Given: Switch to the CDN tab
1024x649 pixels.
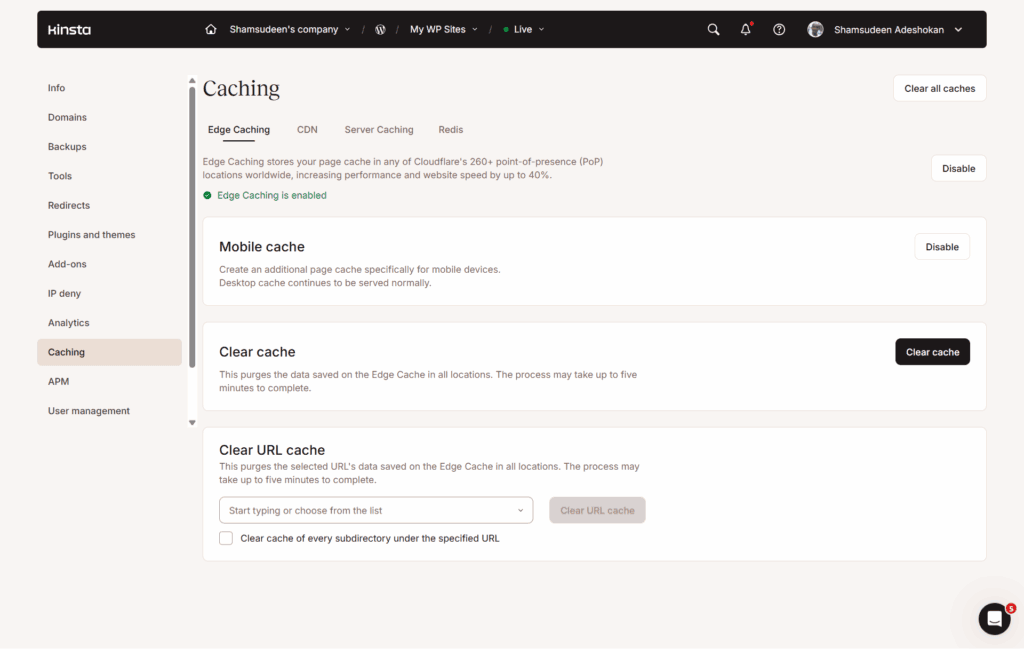Looking at the screenshot, I should click(307, 129).
